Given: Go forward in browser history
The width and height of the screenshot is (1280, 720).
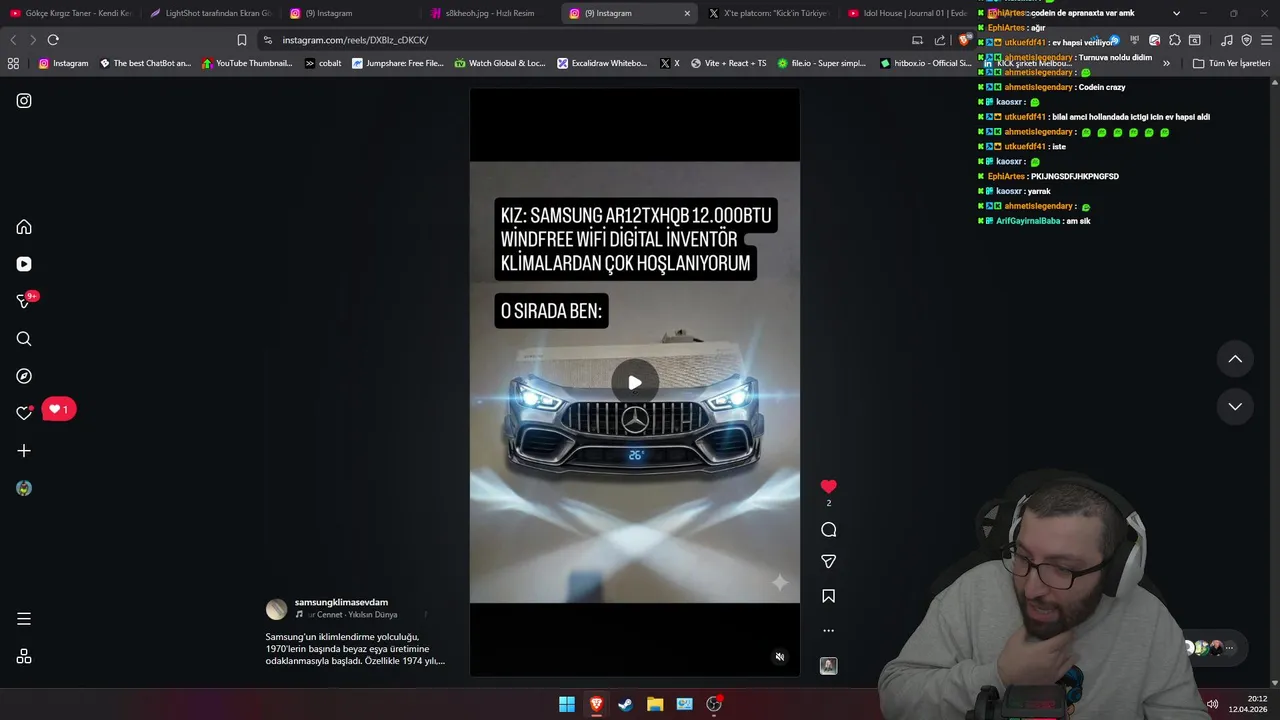Looking at the screenshot, I should point(33,40).
